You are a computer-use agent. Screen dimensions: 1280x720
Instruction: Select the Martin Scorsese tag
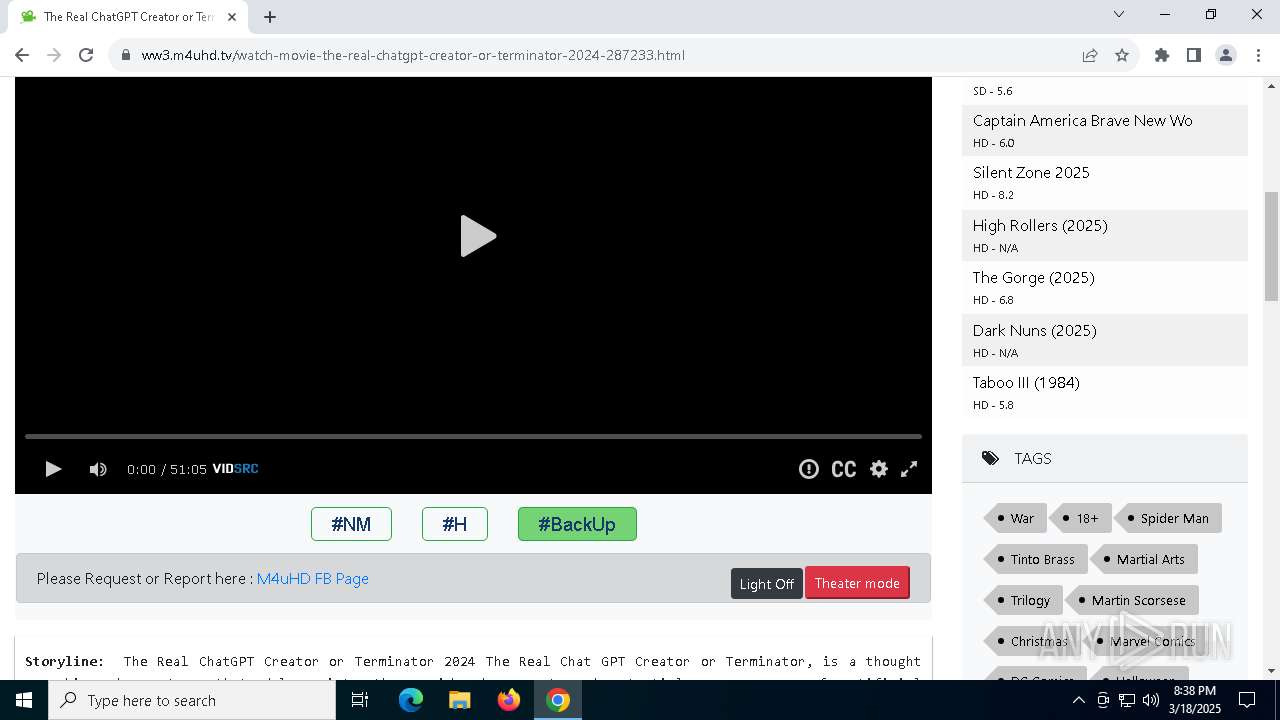click(1131, 600)
